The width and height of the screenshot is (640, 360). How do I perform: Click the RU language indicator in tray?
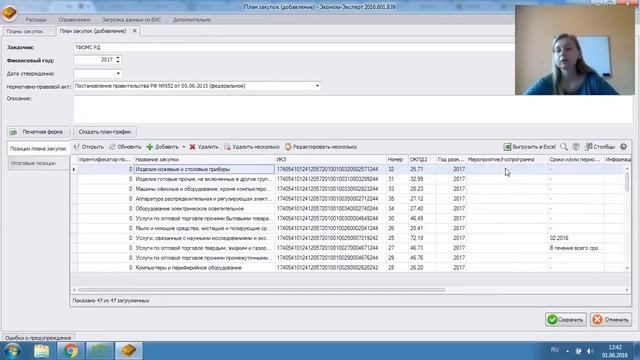click(x=554, y=350)
